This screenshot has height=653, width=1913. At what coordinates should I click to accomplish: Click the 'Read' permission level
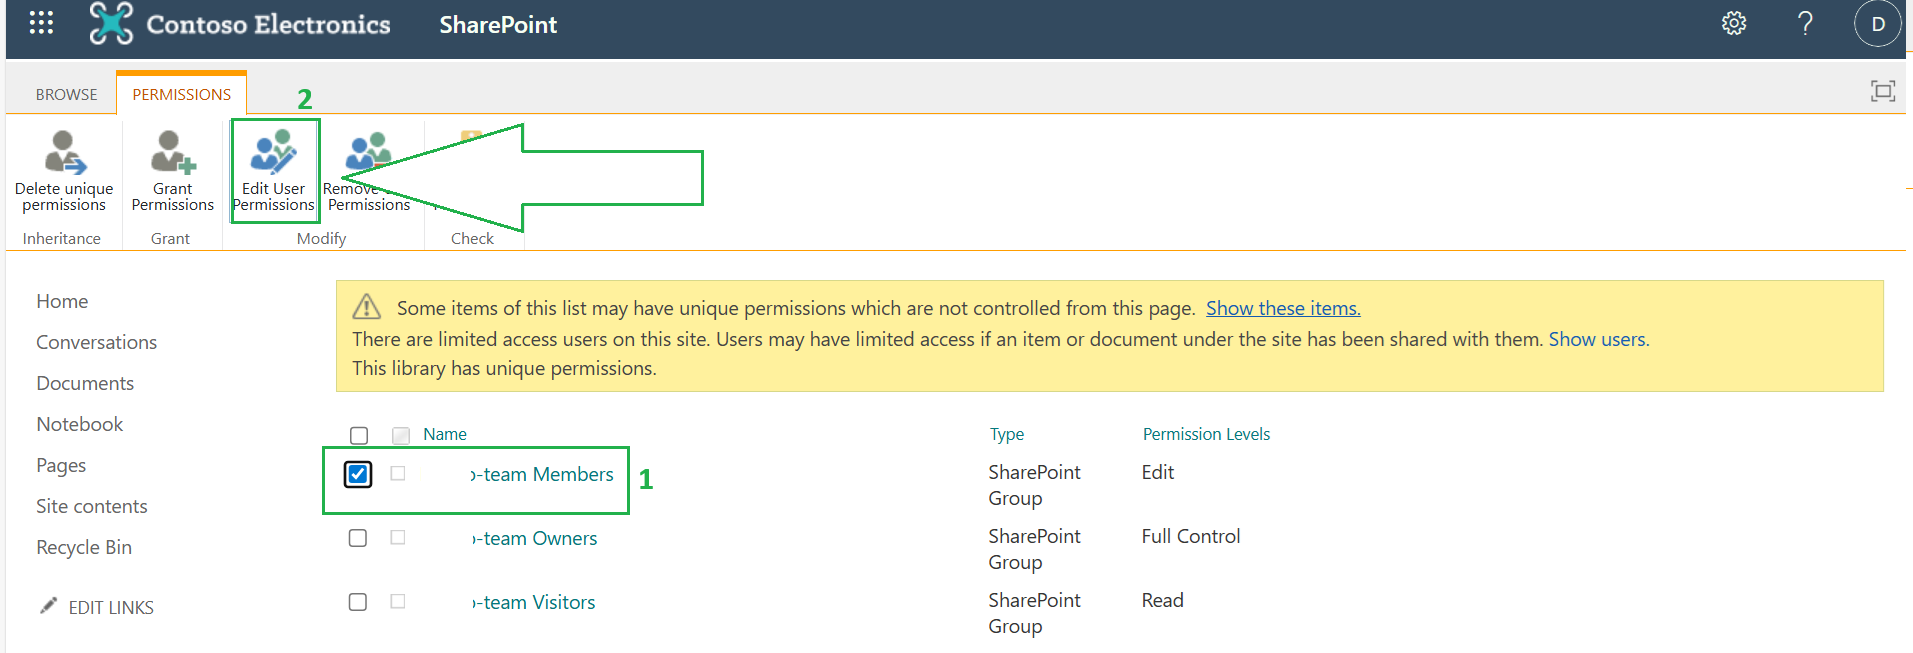[x=1163, y=600]
